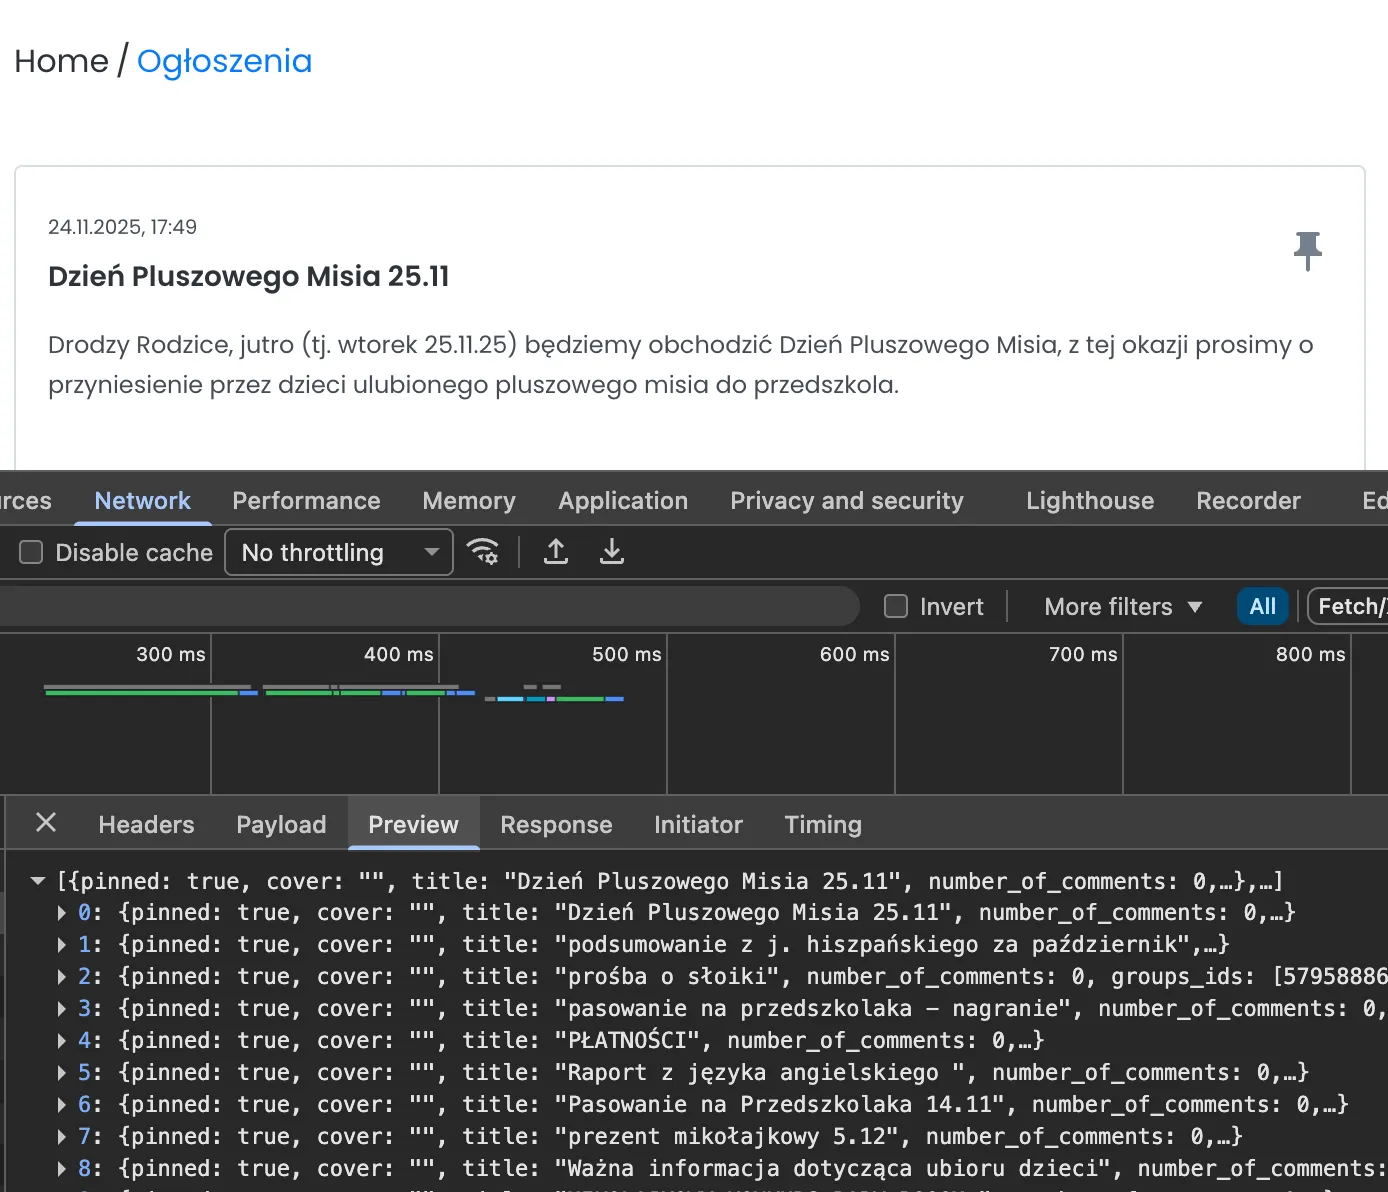Open the Timing tab

point(822,824)
